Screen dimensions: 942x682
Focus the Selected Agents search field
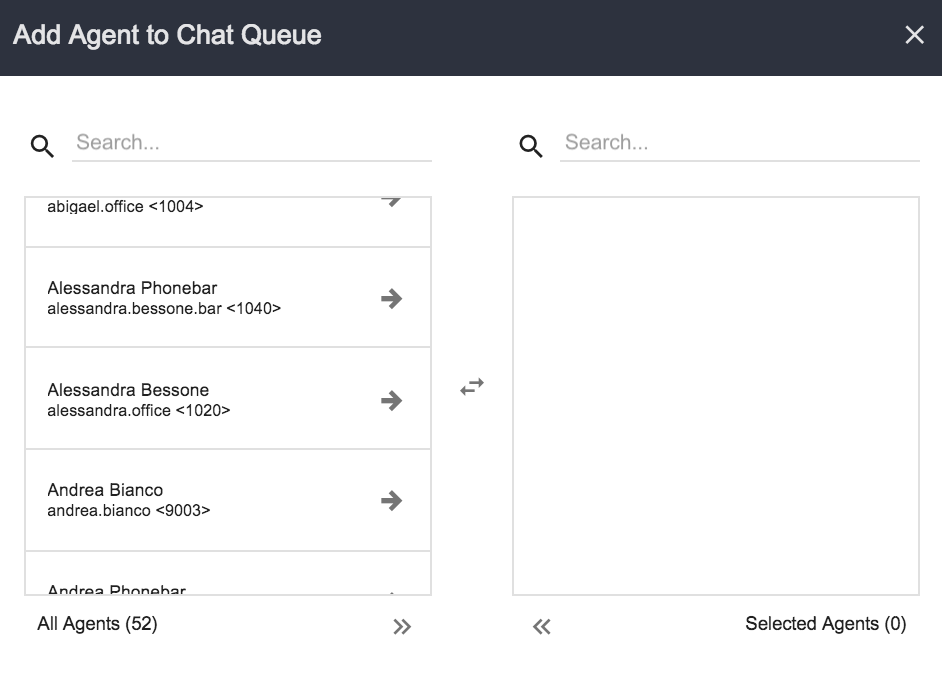pyautogui.click(x=740, y=143)
